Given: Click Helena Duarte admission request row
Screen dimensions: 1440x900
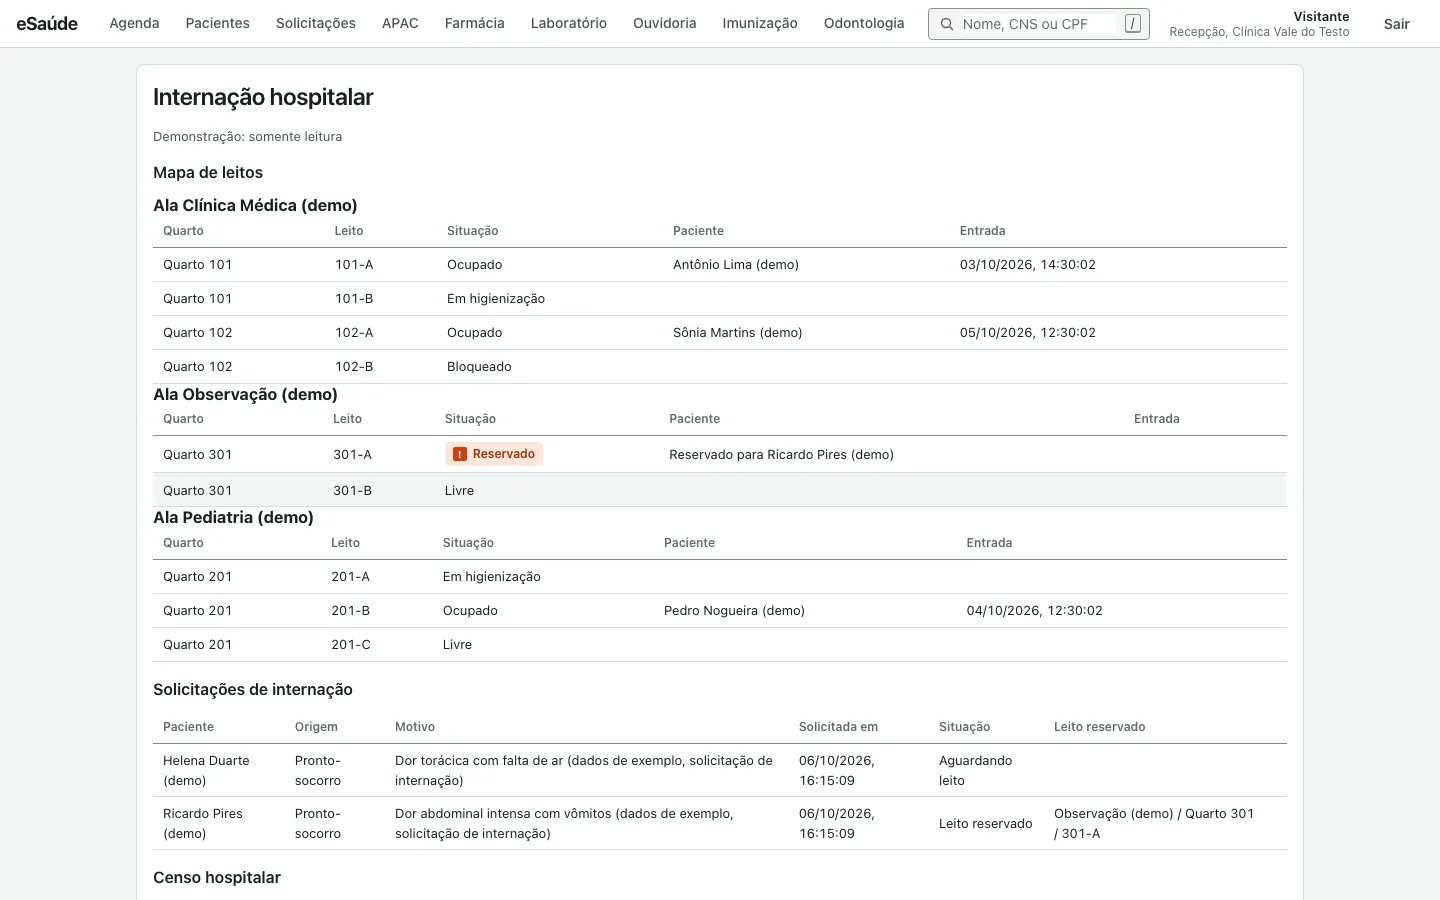Looking at the screenshot, I should pyautogui.click(x=720, y=770).
